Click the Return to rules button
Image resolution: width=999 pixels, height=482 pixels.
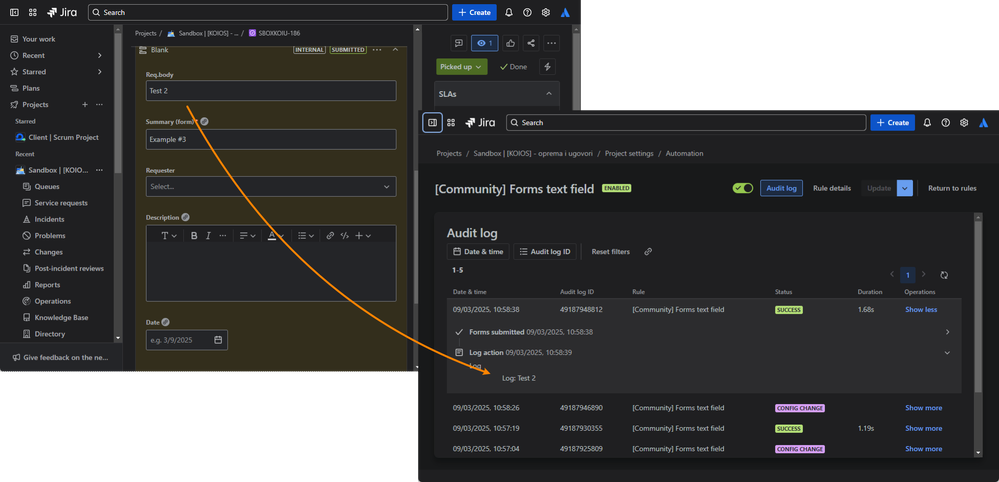click(x=952, y=188)
